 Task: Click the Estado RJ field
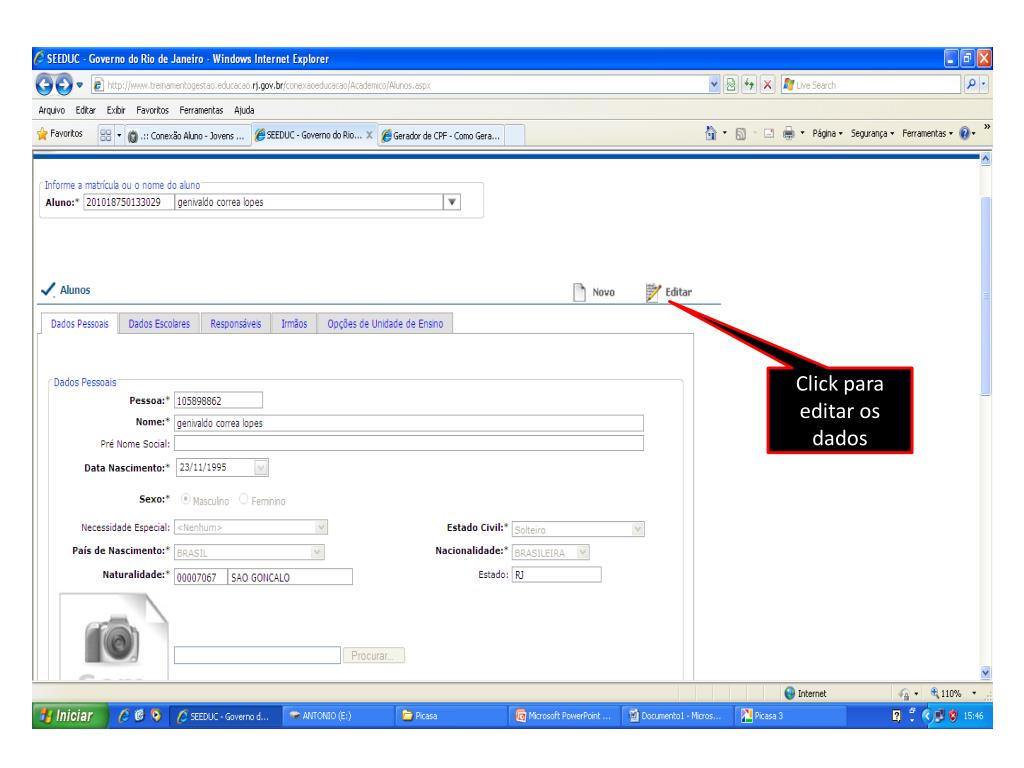[556, 575]
